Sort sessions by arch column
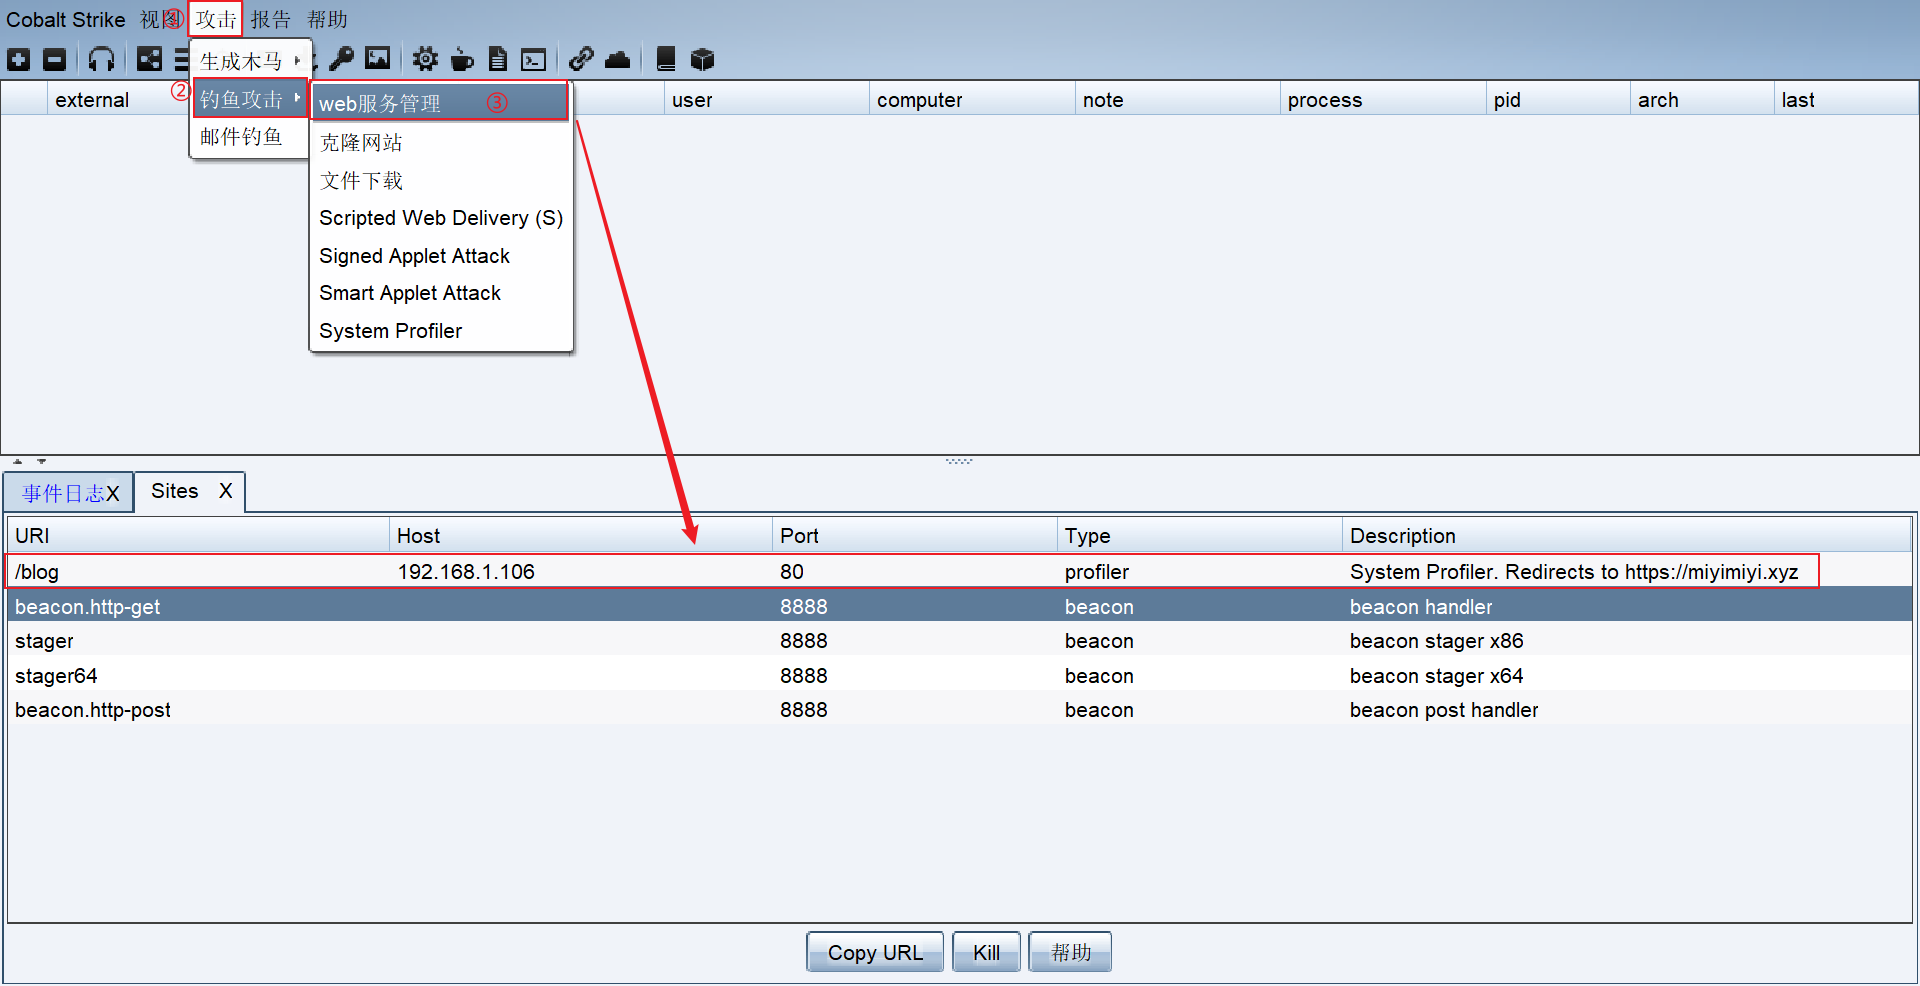Screen dimensions: 1920x986 pos(1702,100)
